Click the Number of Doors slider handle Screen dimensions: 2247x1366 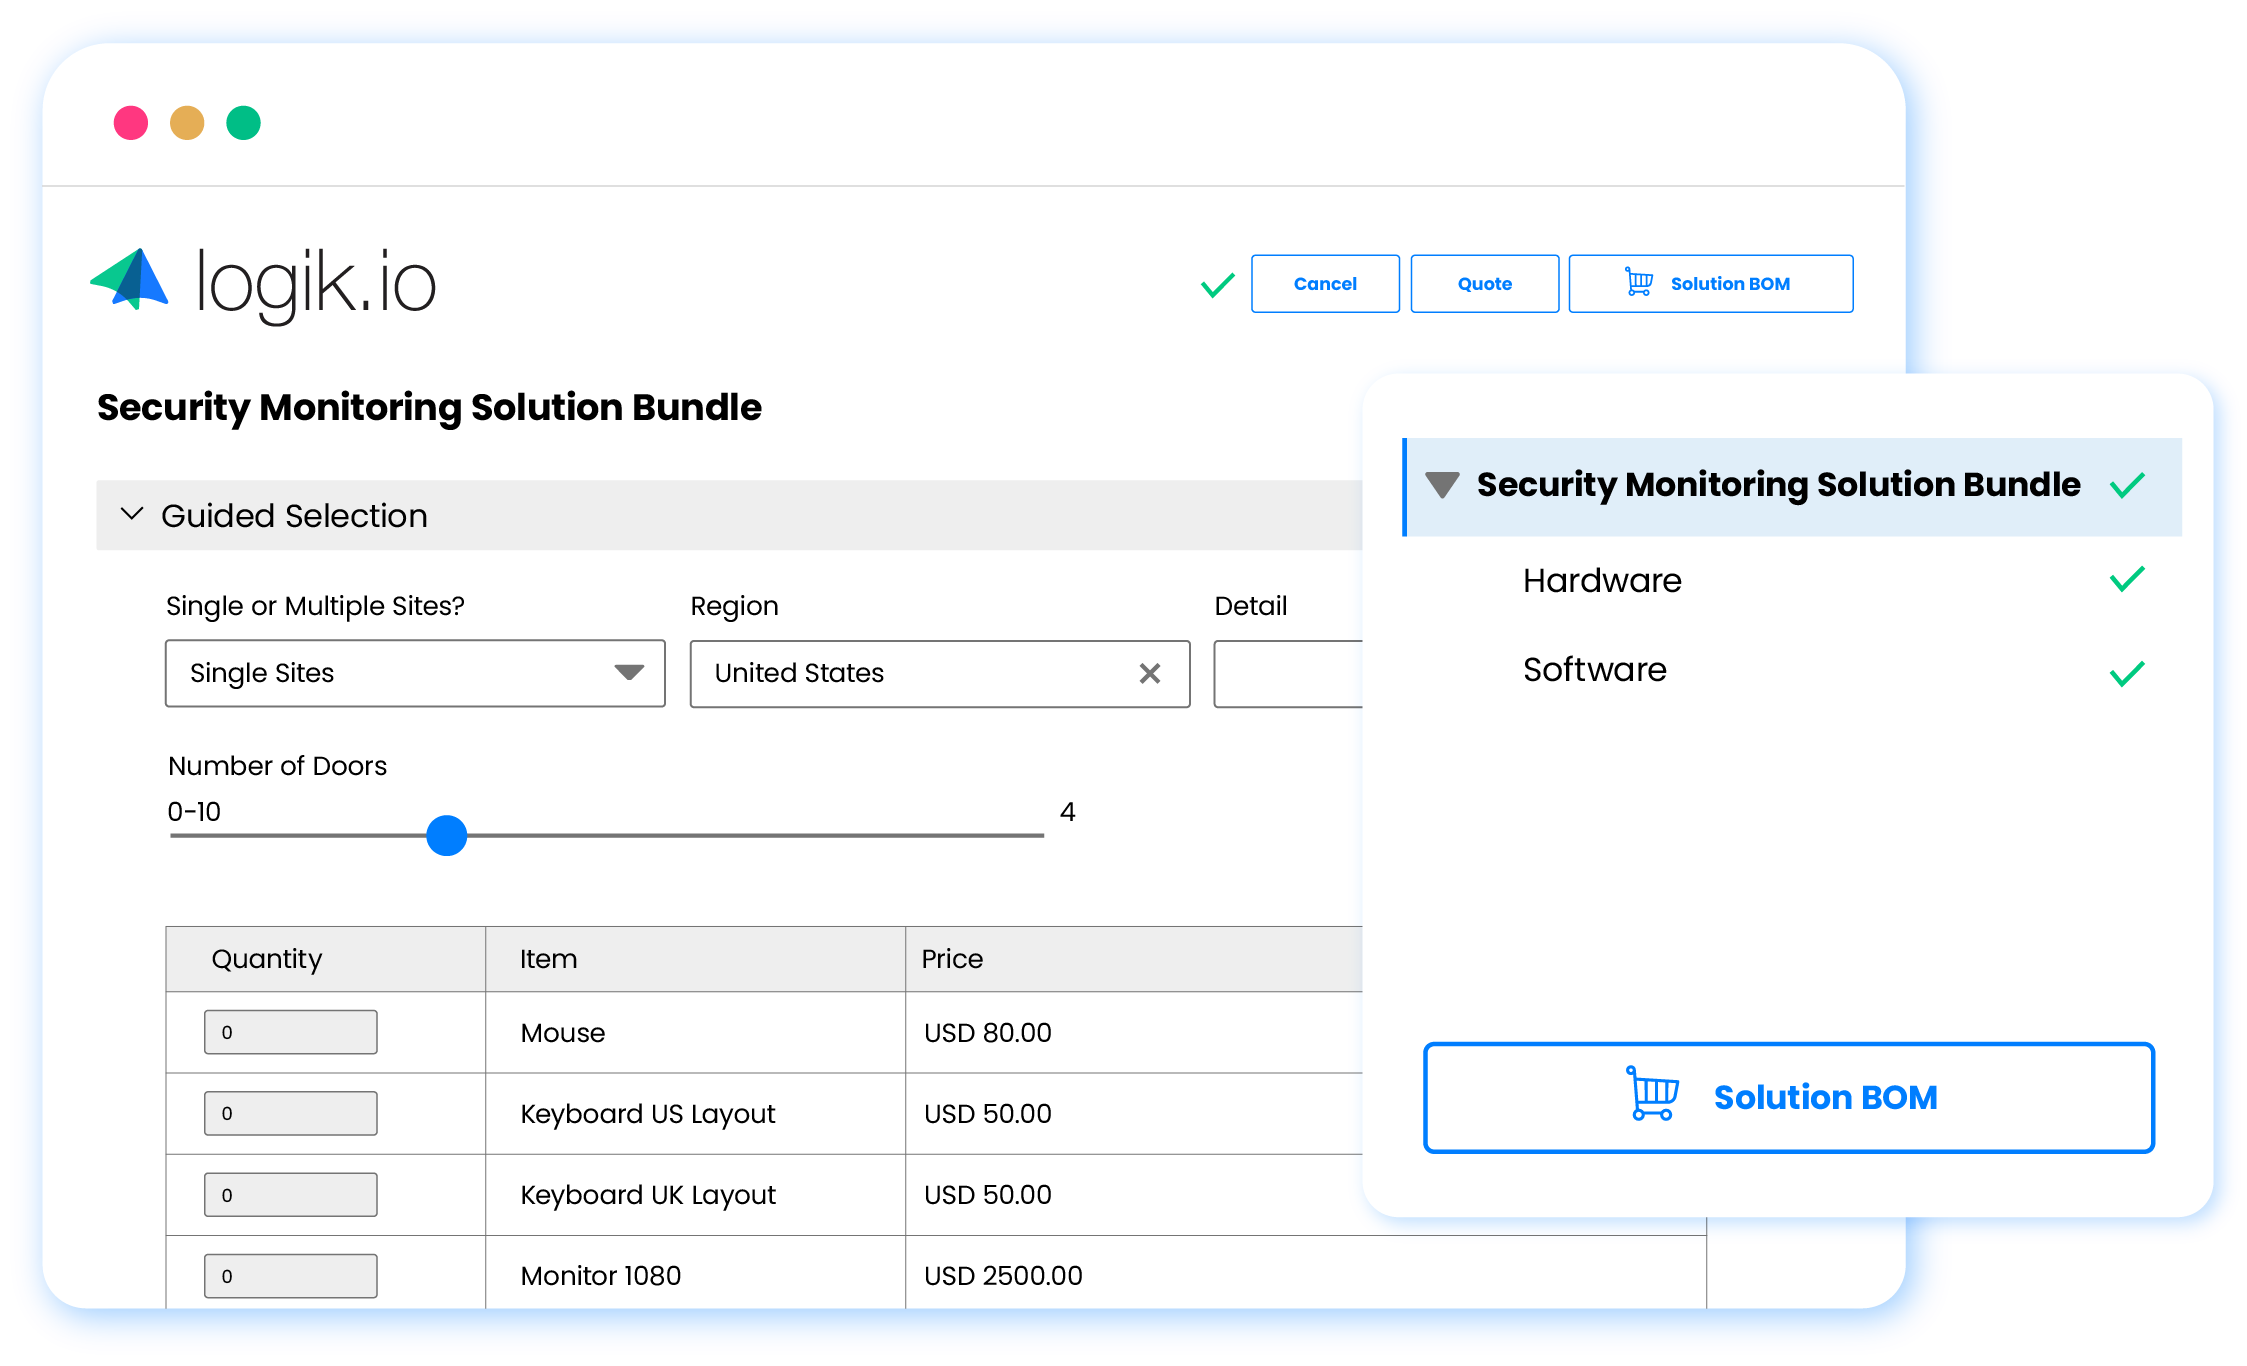(x=447, y=835)
